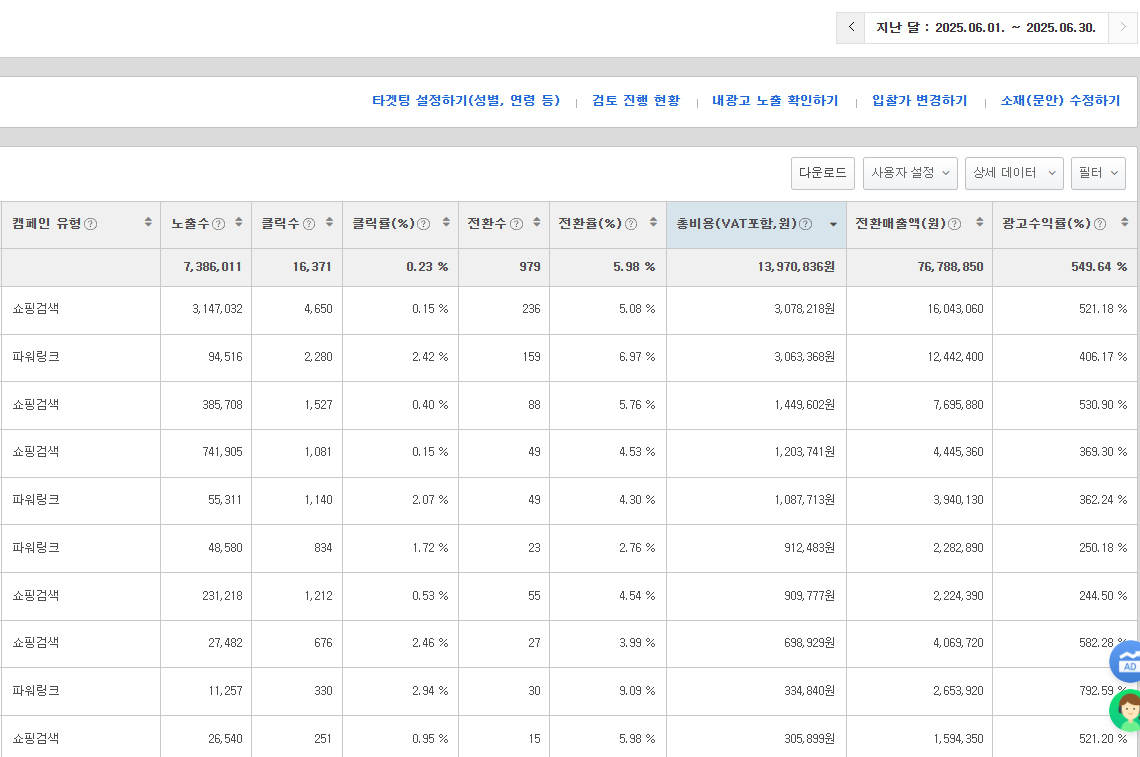Screen dimensions: 1140x757
Task: Click help icon beside 클릭수 column
Action: pyautogui.click(x=309, y=224)
